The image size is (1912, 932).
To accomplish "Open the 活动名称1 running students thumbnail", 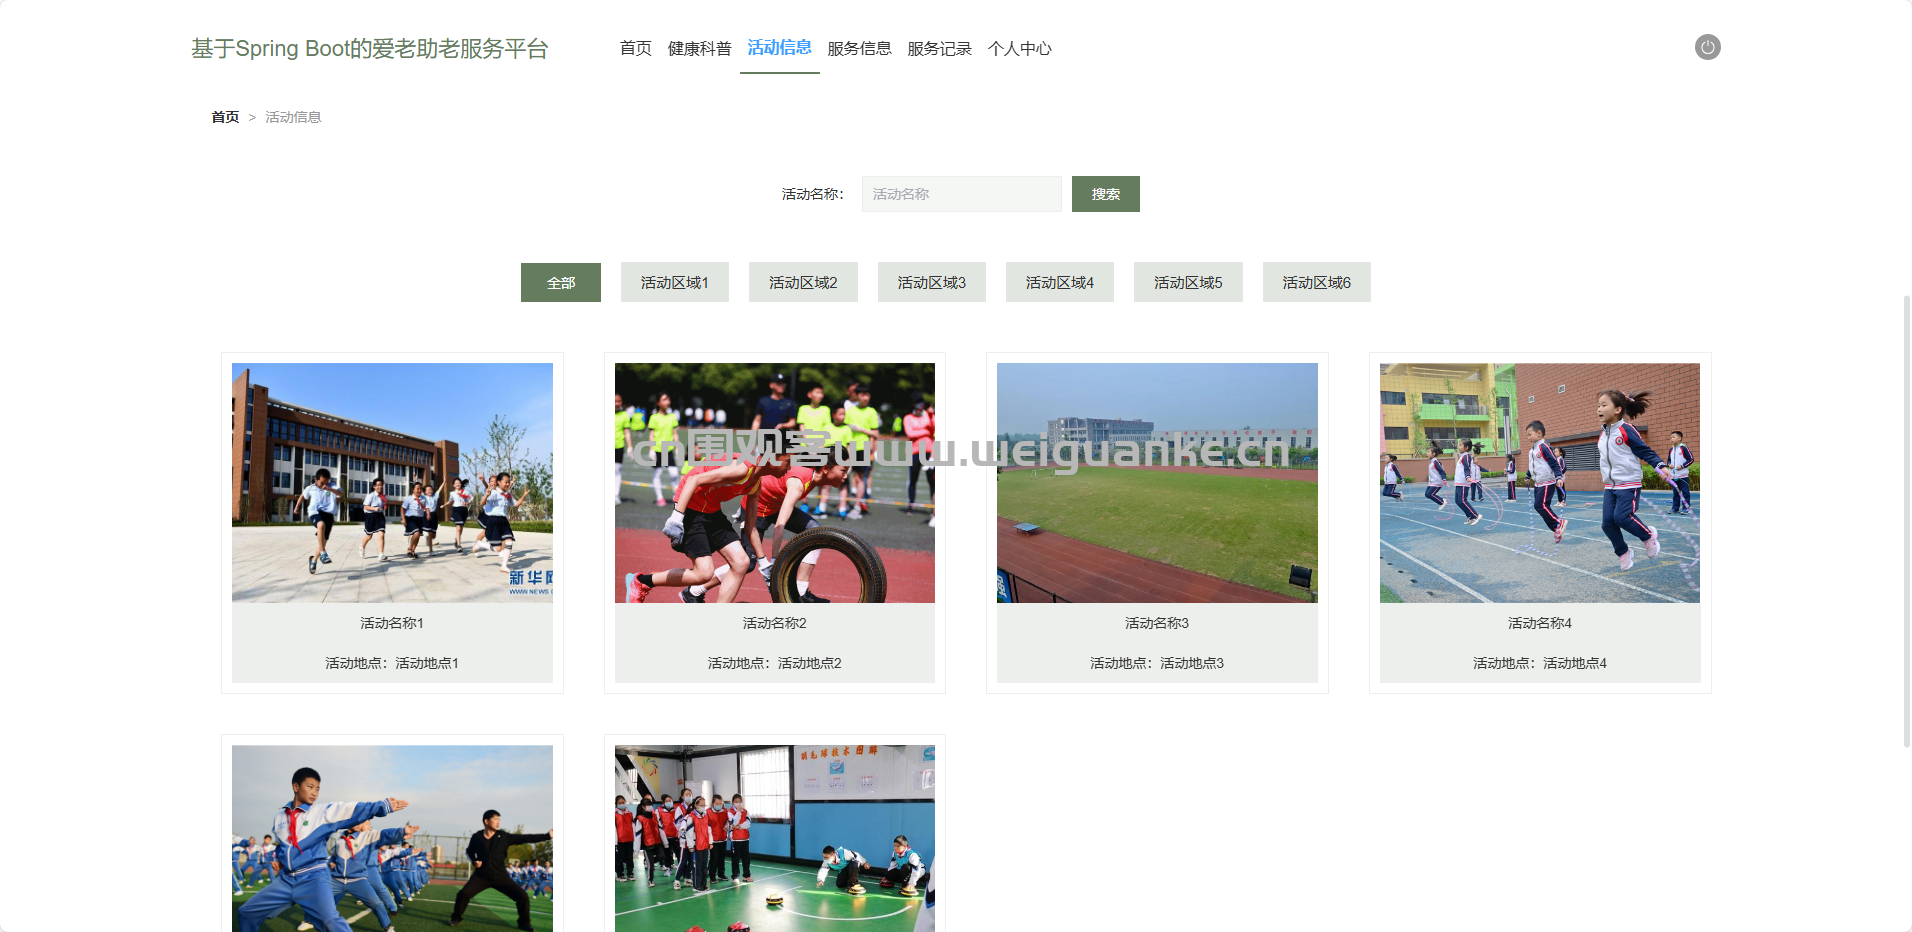I will pyautogui.click(x=392, y=483).
